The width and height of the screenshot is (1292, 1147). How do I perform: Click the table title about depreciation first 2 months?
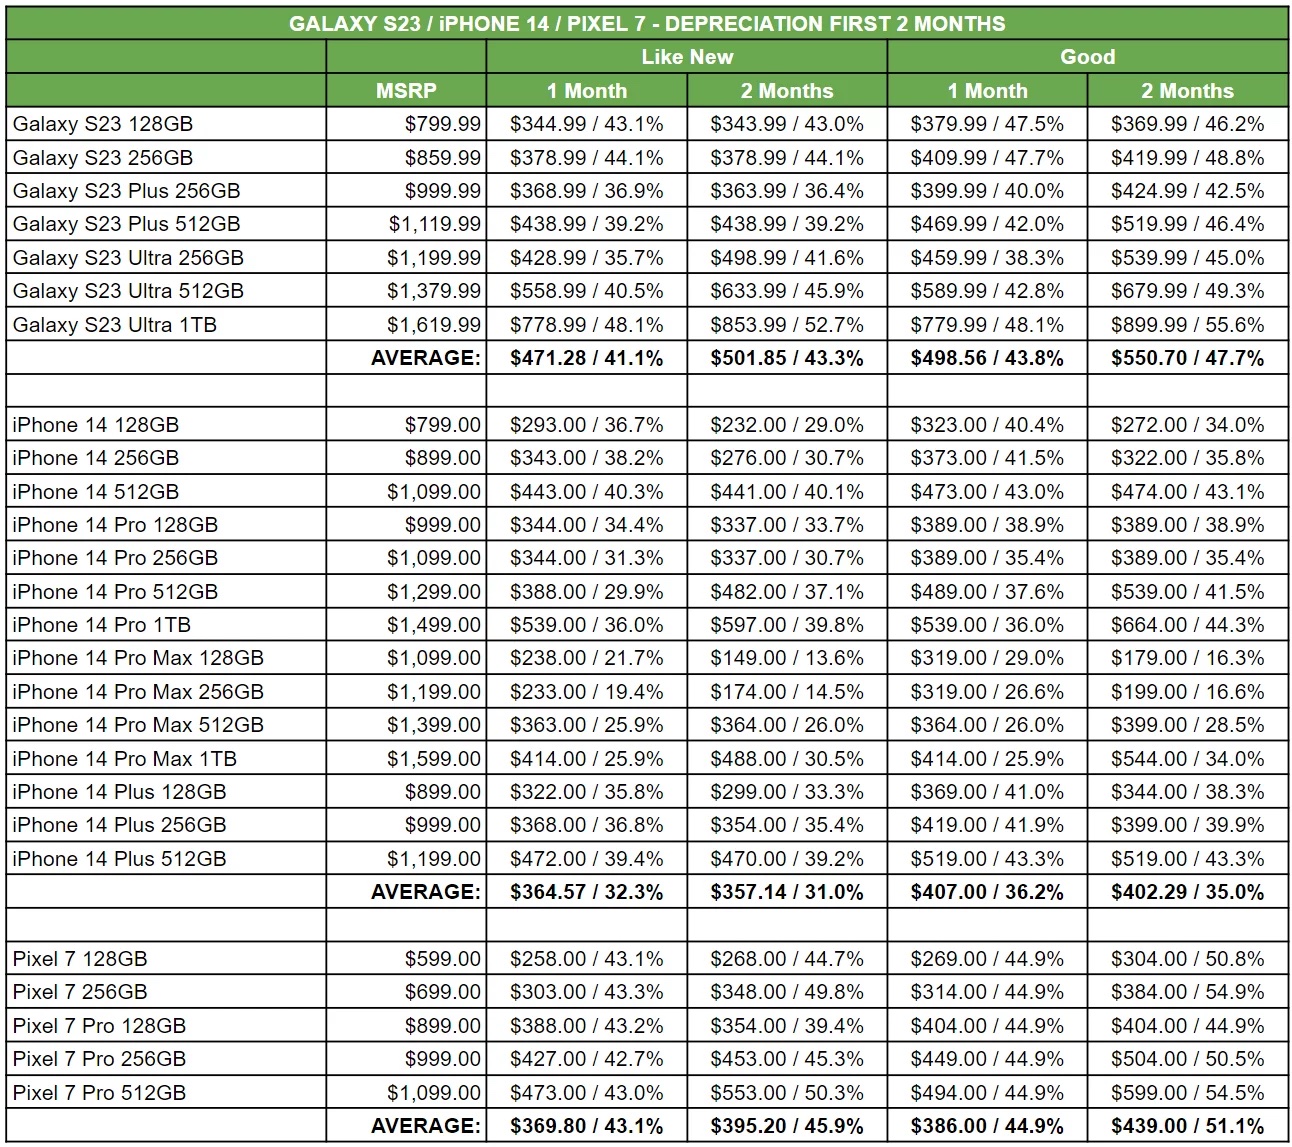point(646,23)
